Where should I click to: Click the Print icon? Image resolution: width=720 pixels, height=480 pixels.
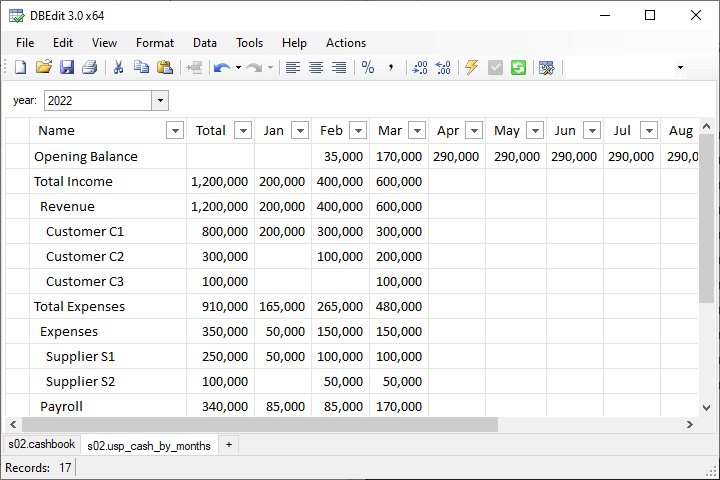click(90, 68)
